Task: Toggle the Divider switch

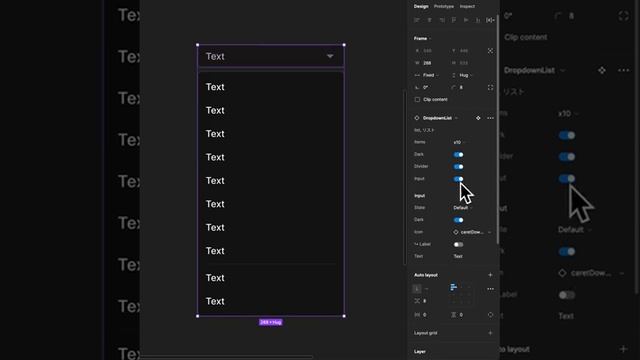Action: click(458, 167)
